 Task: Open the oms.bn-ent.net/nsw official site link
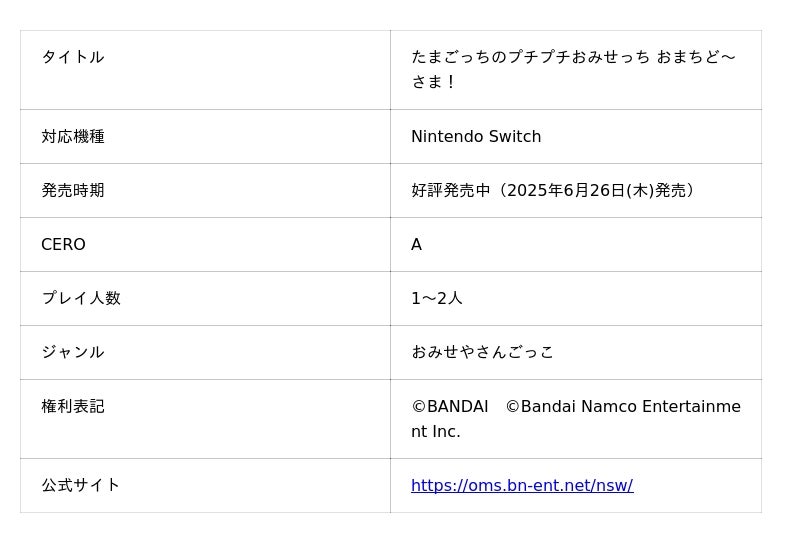click(x=521, y=486)
